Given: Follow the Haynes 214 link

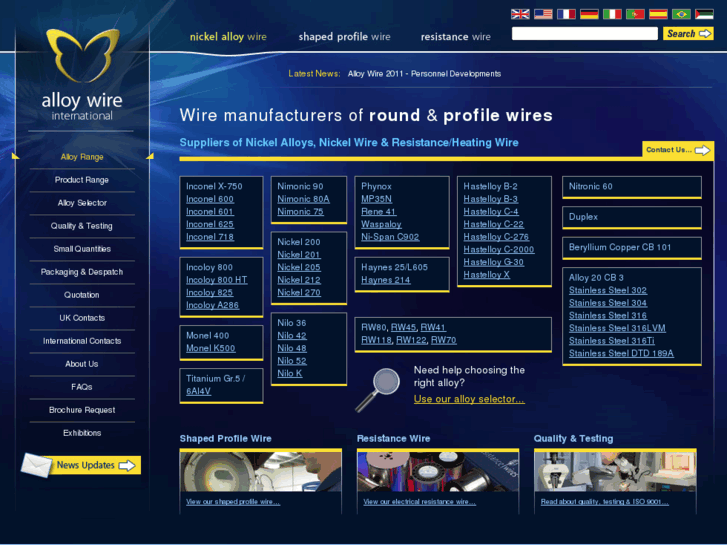Looking at the screenshot, I should [385, 280].
